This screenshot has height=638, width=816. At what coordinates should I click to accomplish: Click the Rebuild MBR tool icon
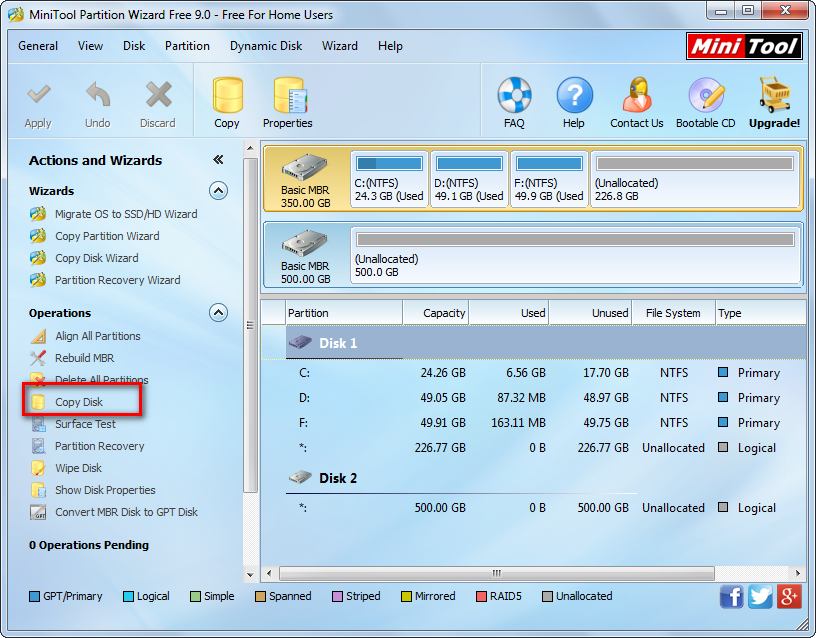[38, 358]
